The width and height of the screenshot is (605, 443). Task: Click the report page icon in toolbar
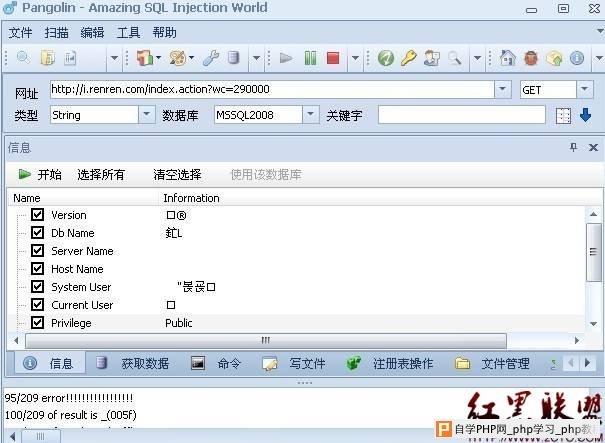click(70, 58)
